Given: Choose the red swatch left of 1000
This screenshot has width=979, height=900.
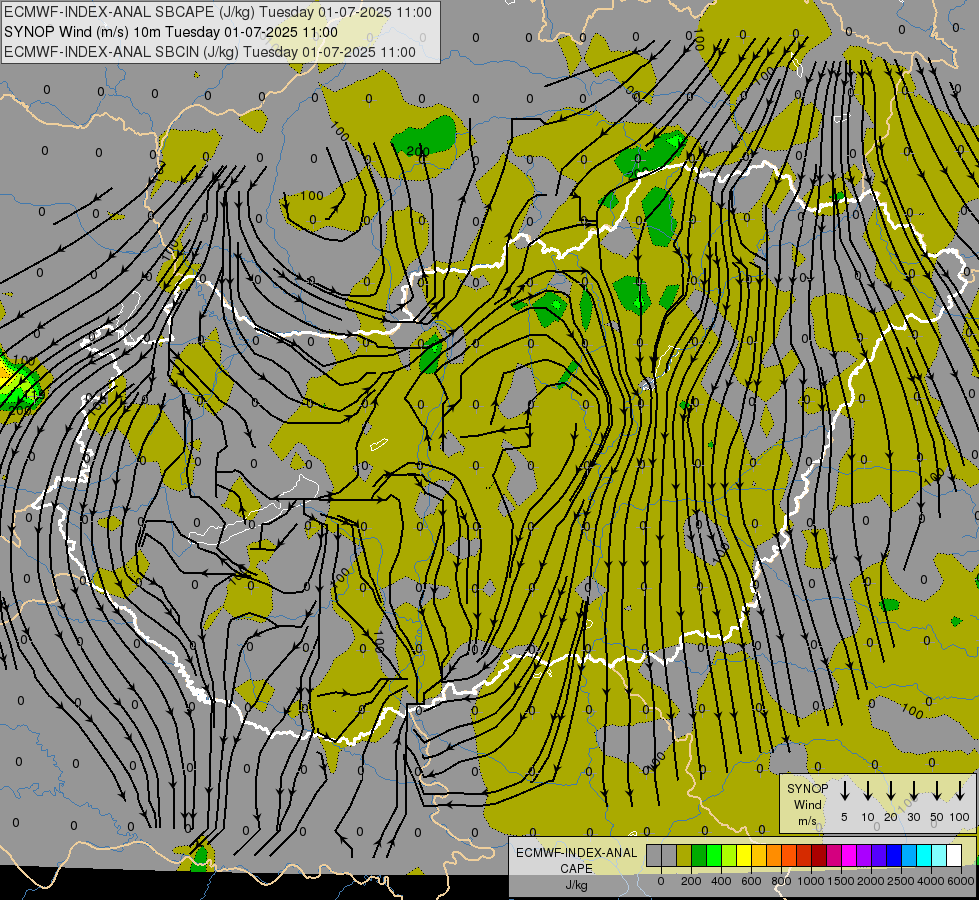Looking at the screenshot, I should 804,855.
